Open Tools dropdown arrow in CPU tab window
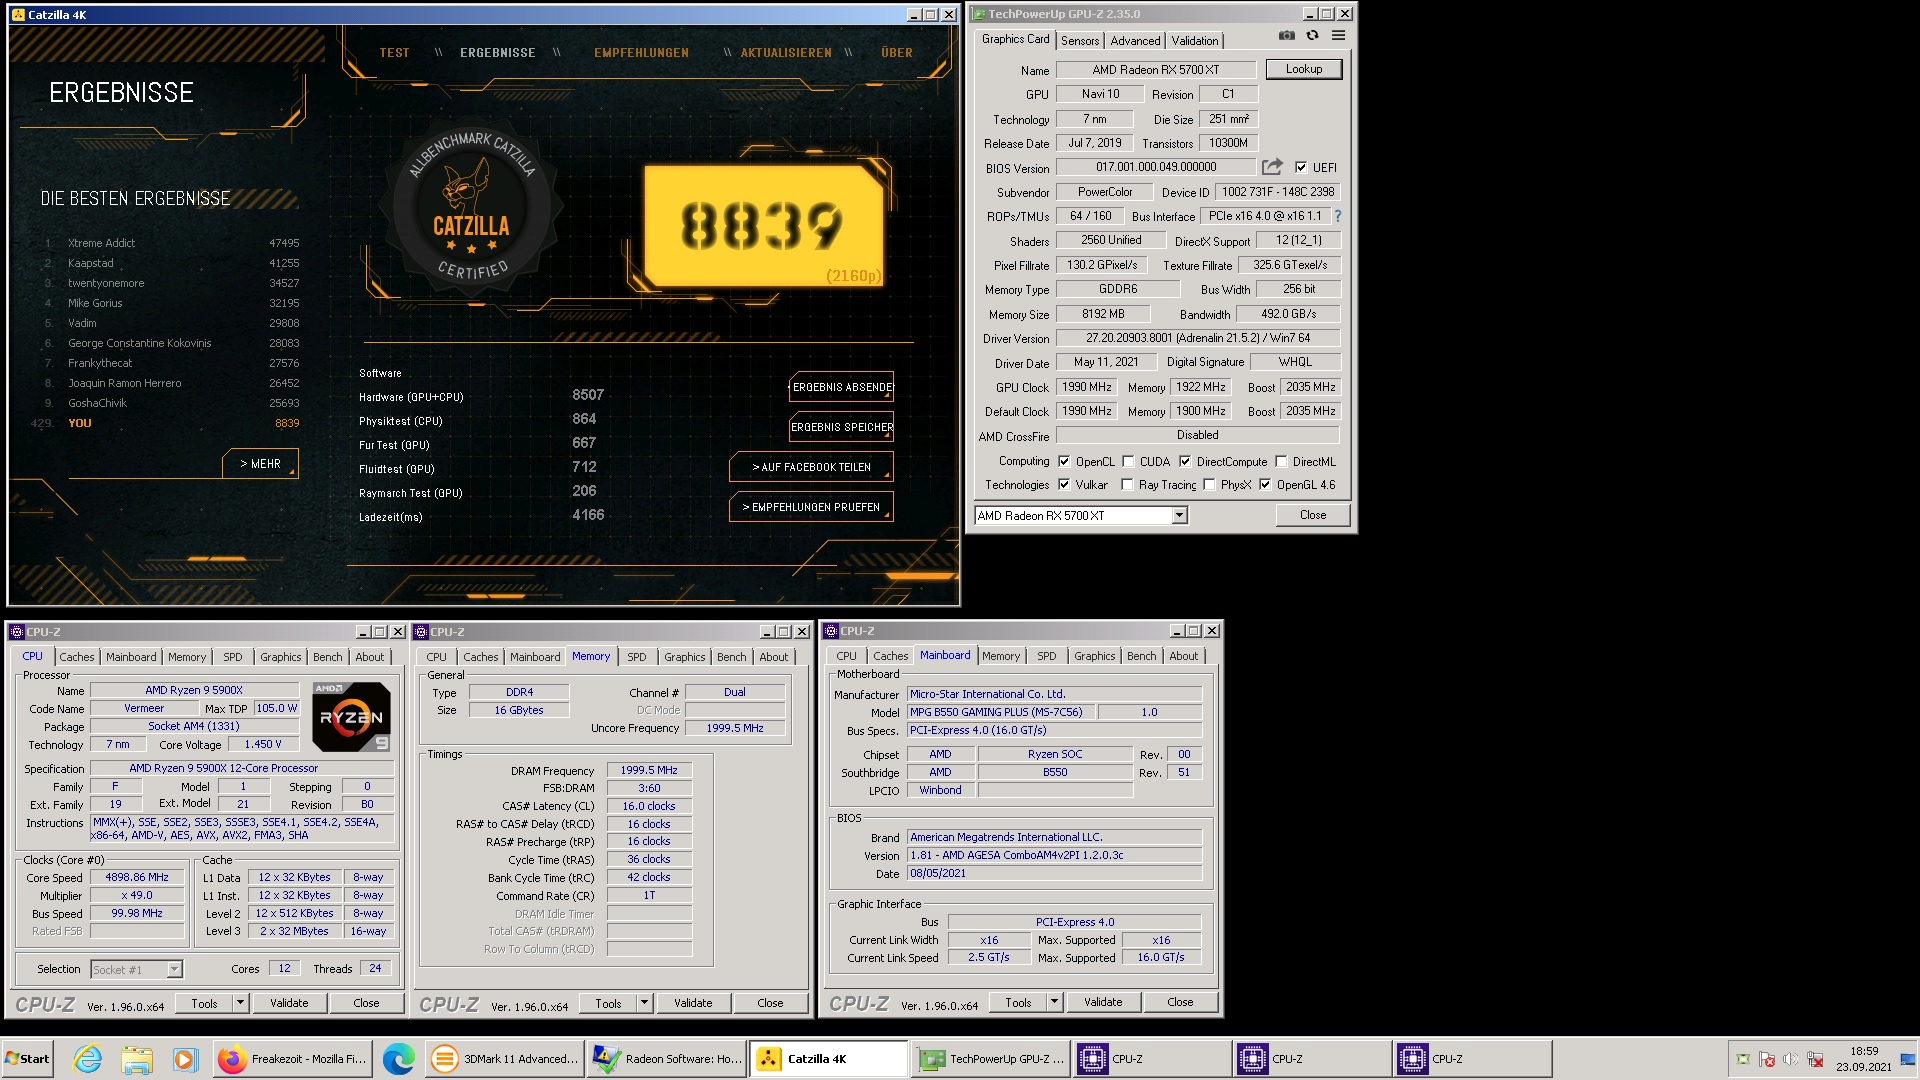The height and width of the screenshot is (1080, 1920). point(240,1003)
